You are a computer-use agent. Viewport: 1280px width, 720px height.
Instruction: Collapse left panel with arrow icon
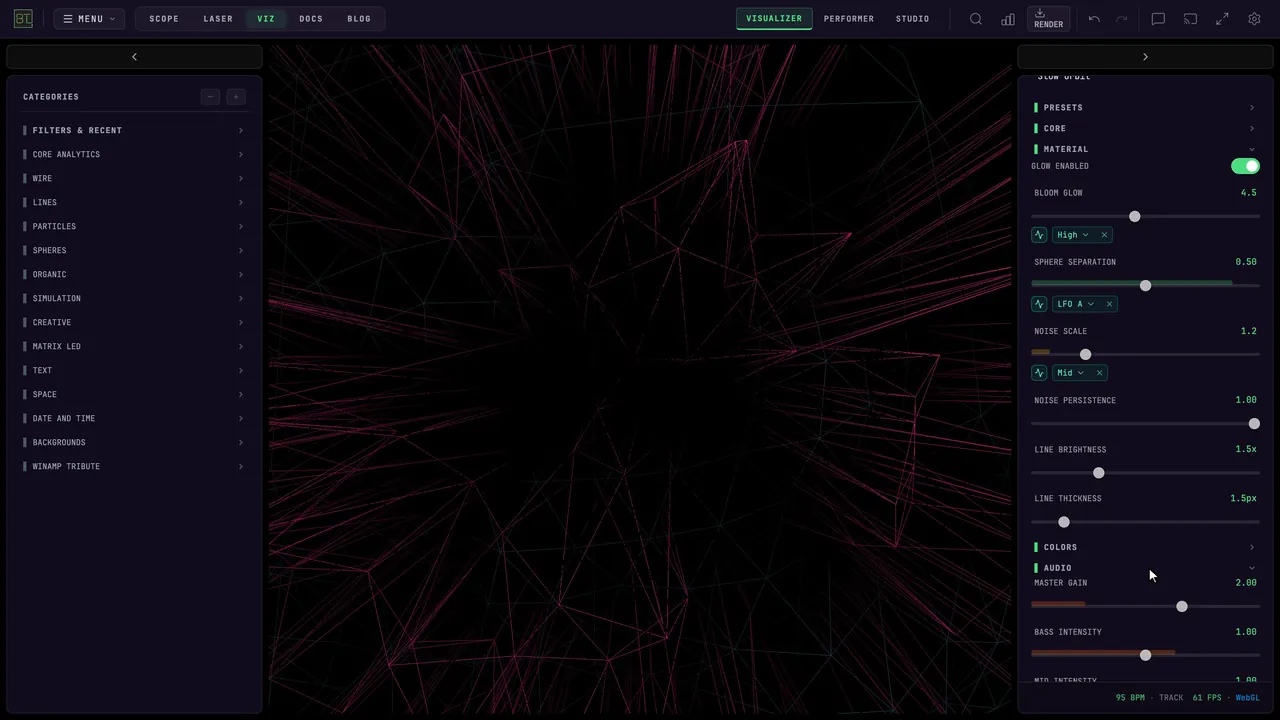coord(134,57)
